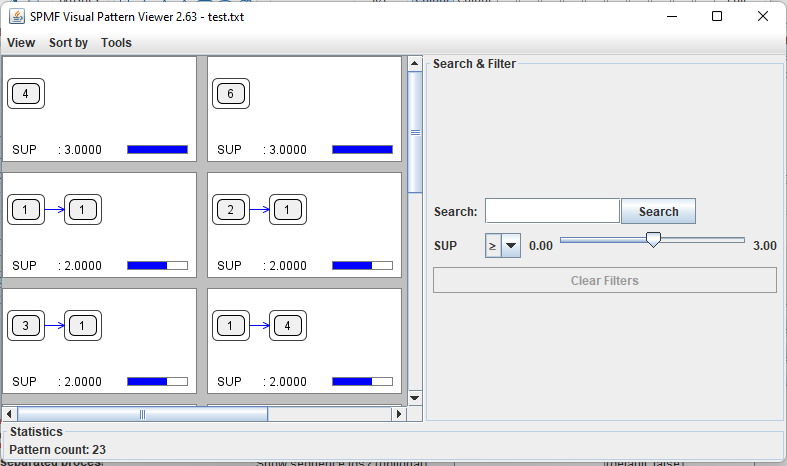Open the Tools menu

pos(116,43)
